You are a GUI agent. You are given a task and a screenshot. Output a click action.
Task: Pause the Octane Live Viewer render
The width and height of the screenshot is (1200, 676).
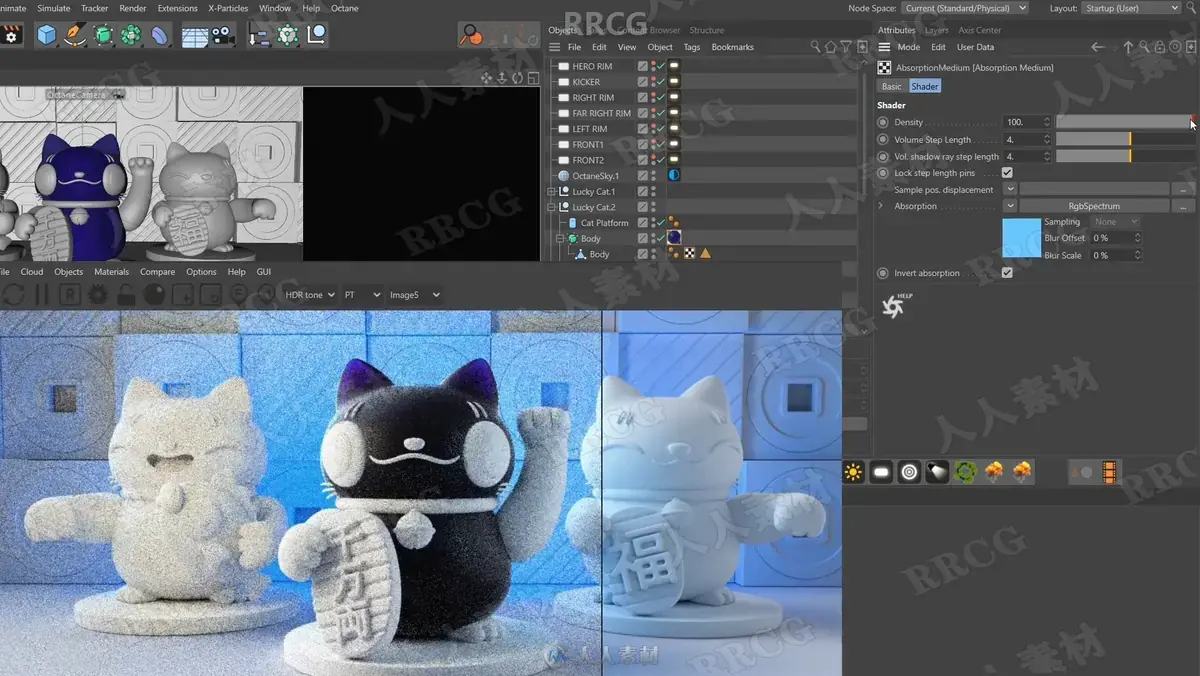41,295
